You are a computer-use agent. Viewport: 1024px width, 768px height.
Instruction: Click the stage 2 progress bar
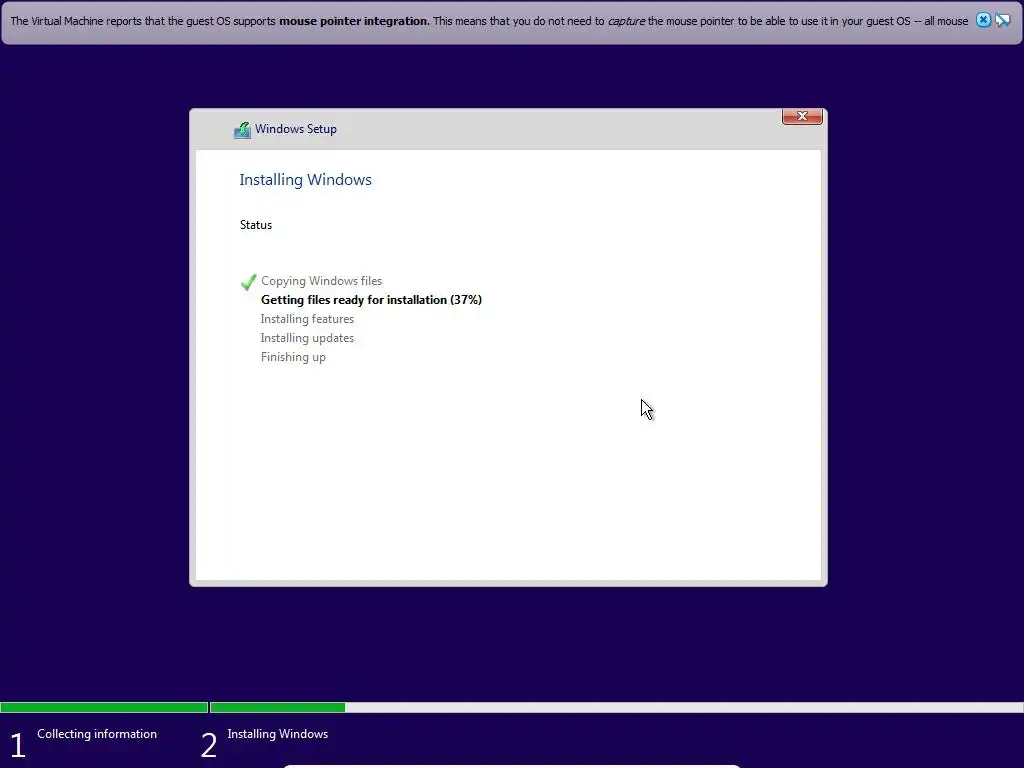[616, 707]
